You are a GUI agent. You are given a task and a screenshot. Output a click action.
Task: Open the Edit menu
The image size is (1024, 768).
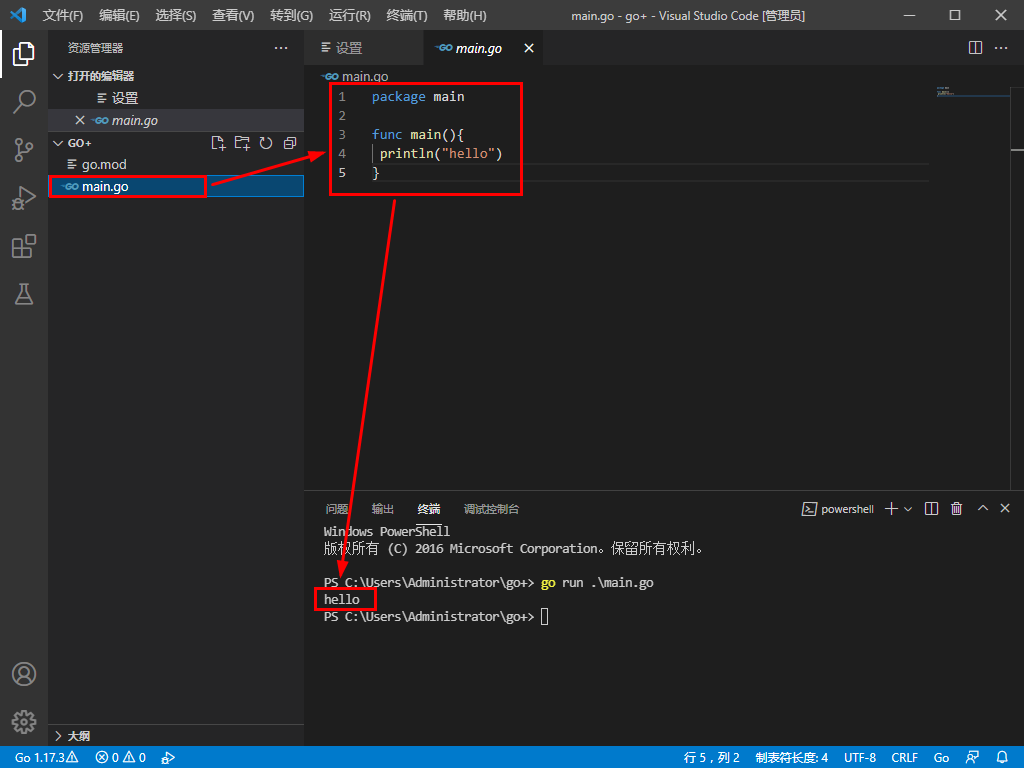coord(119,15)
